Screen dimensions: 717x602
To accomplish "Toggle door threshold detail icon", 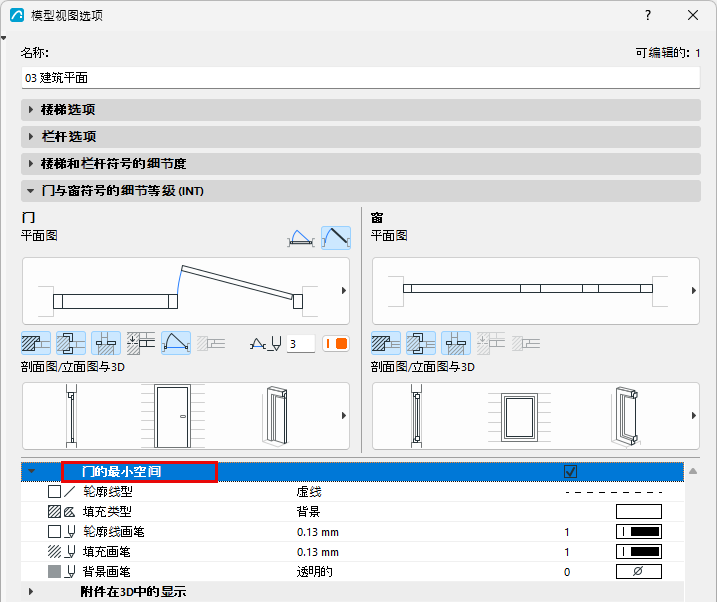I will (106, 343).
